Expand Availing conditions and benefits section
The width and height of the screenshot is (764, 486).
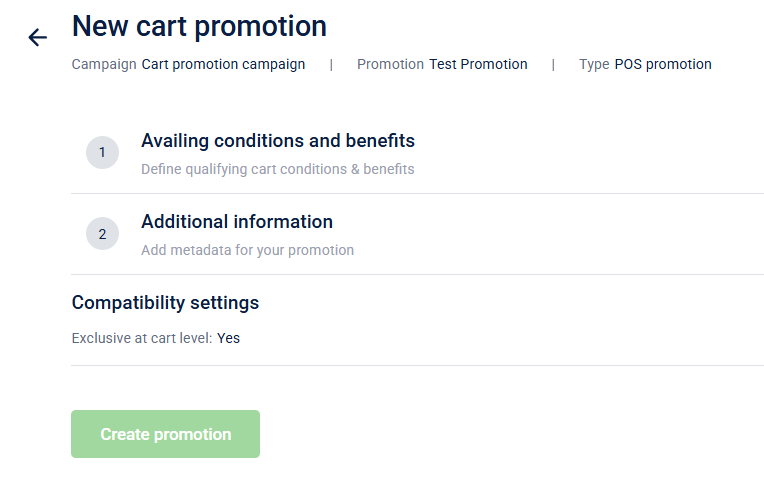coord(277,141)
